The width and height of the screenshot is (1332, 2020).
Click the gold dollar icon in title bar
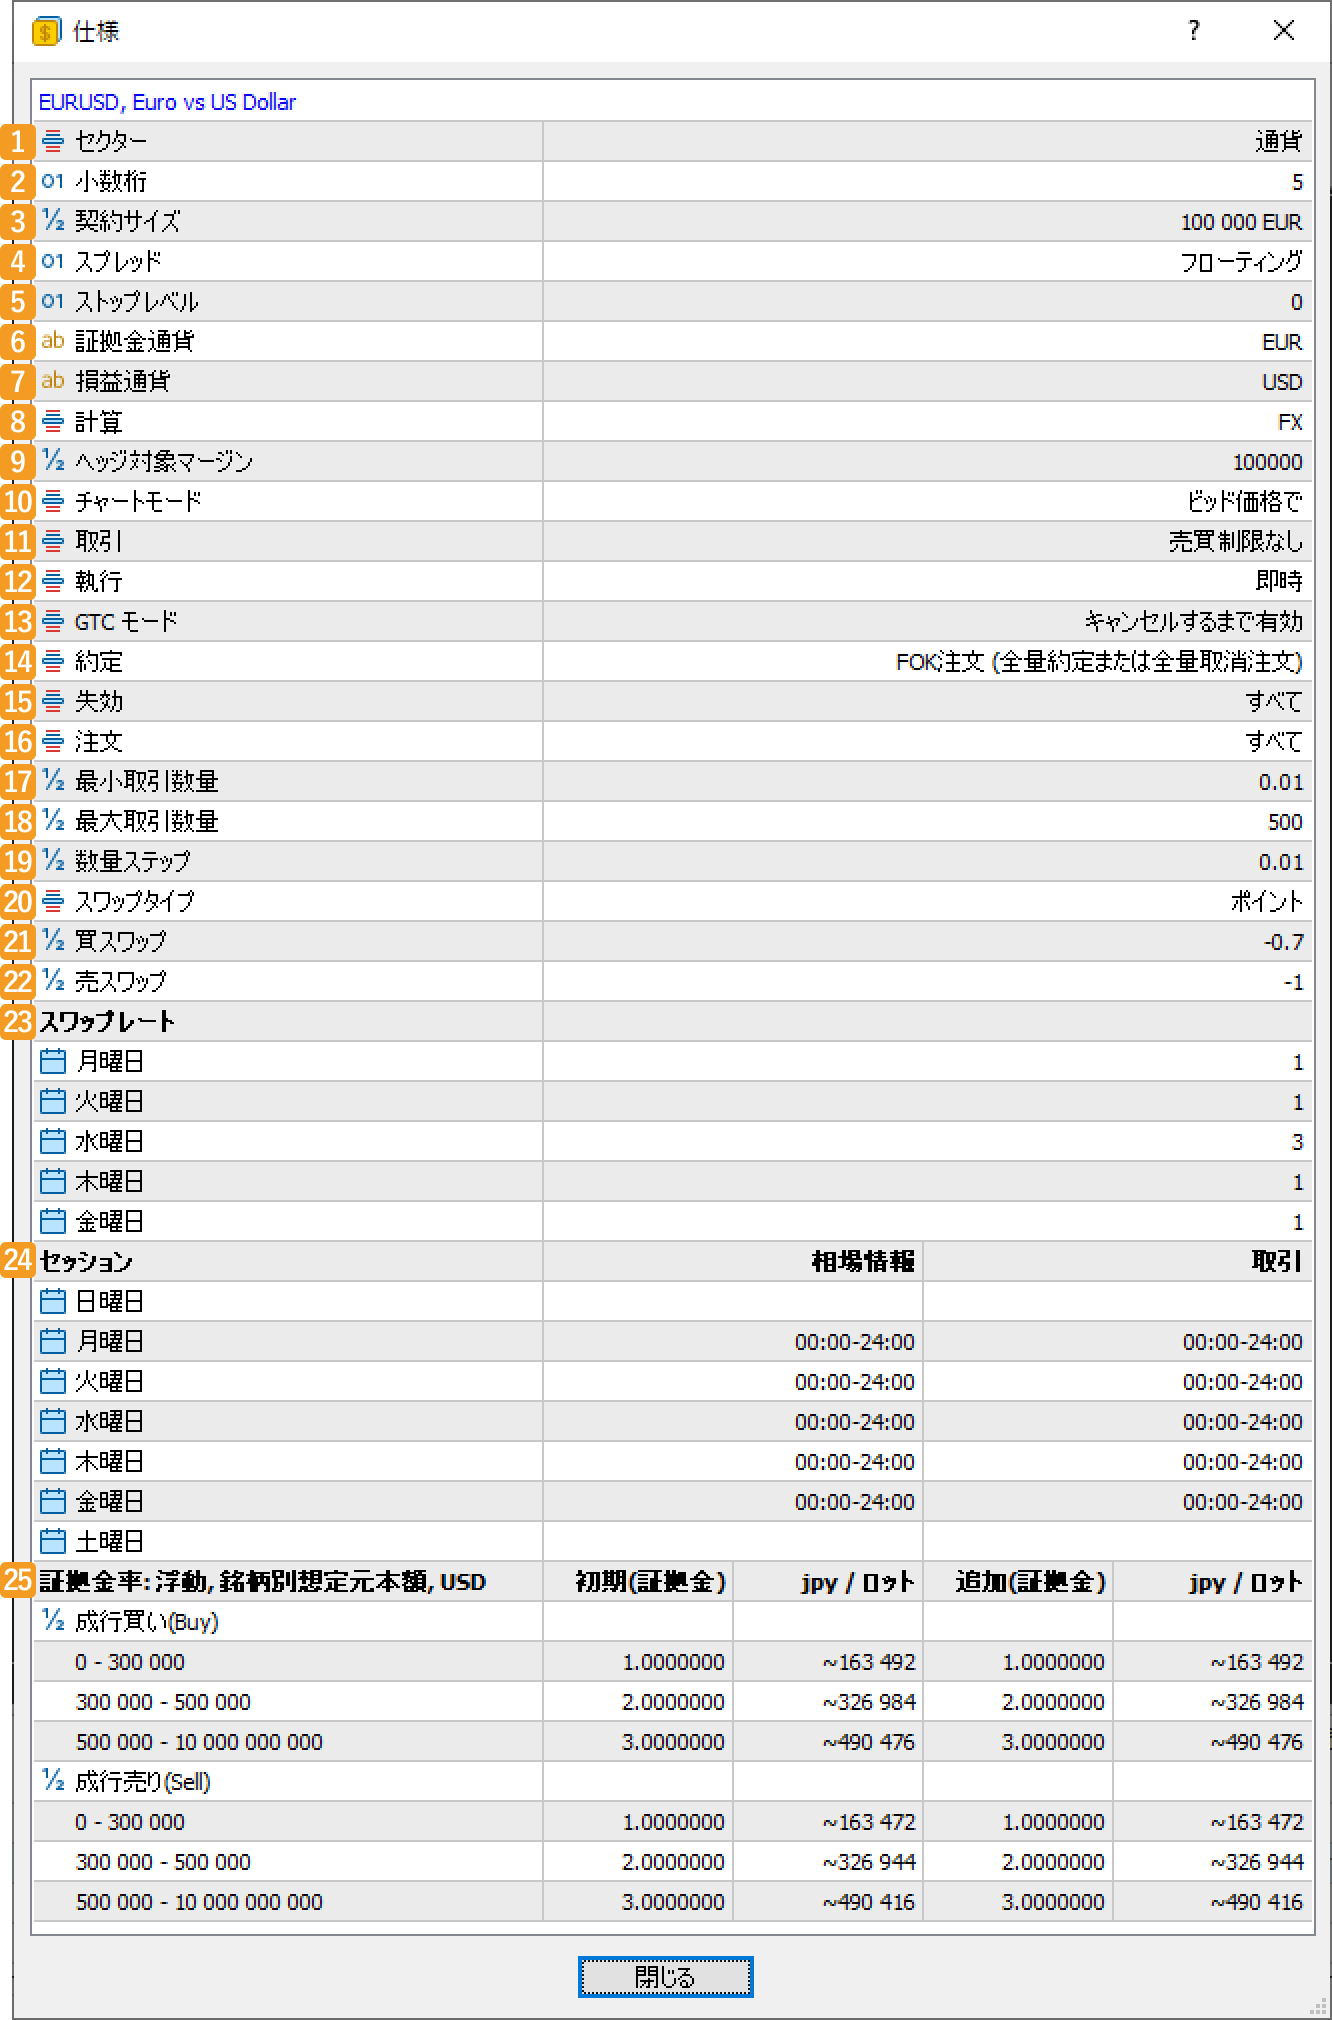46,32
